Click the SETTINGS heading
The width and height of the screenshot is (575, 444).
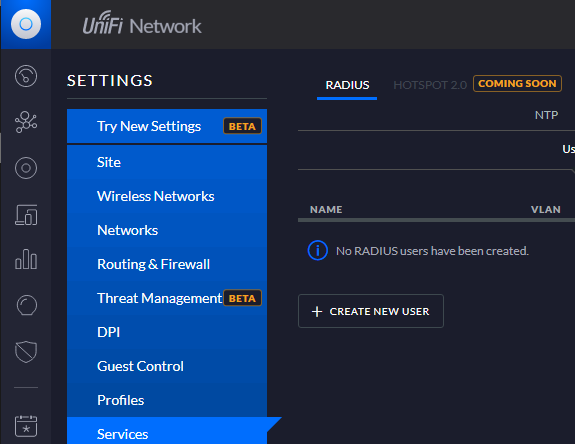(110, 81)
